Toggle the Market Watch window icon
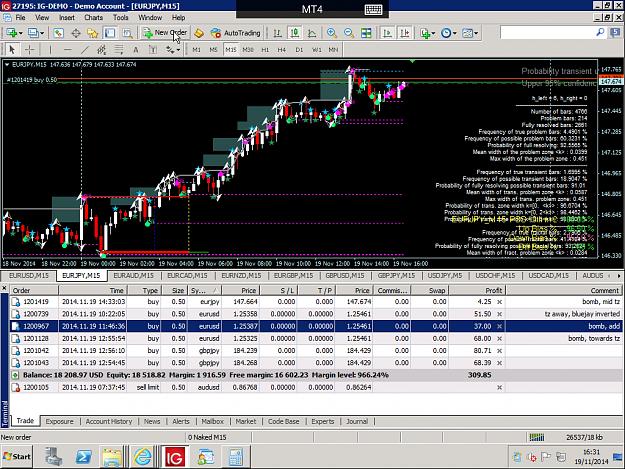The height and width of the screenshot is (469, 625). click(59, 33)
